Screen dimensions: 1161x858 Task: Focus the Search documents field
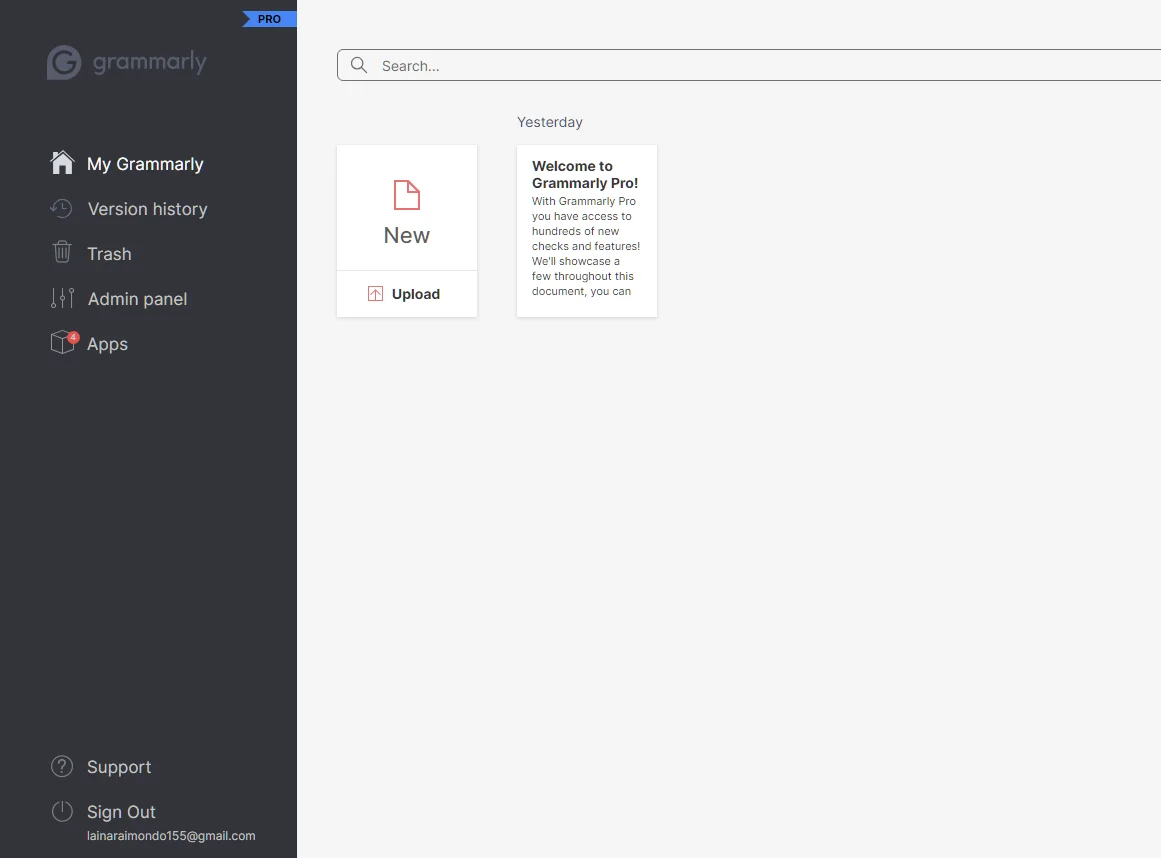(x=749, y=65)
